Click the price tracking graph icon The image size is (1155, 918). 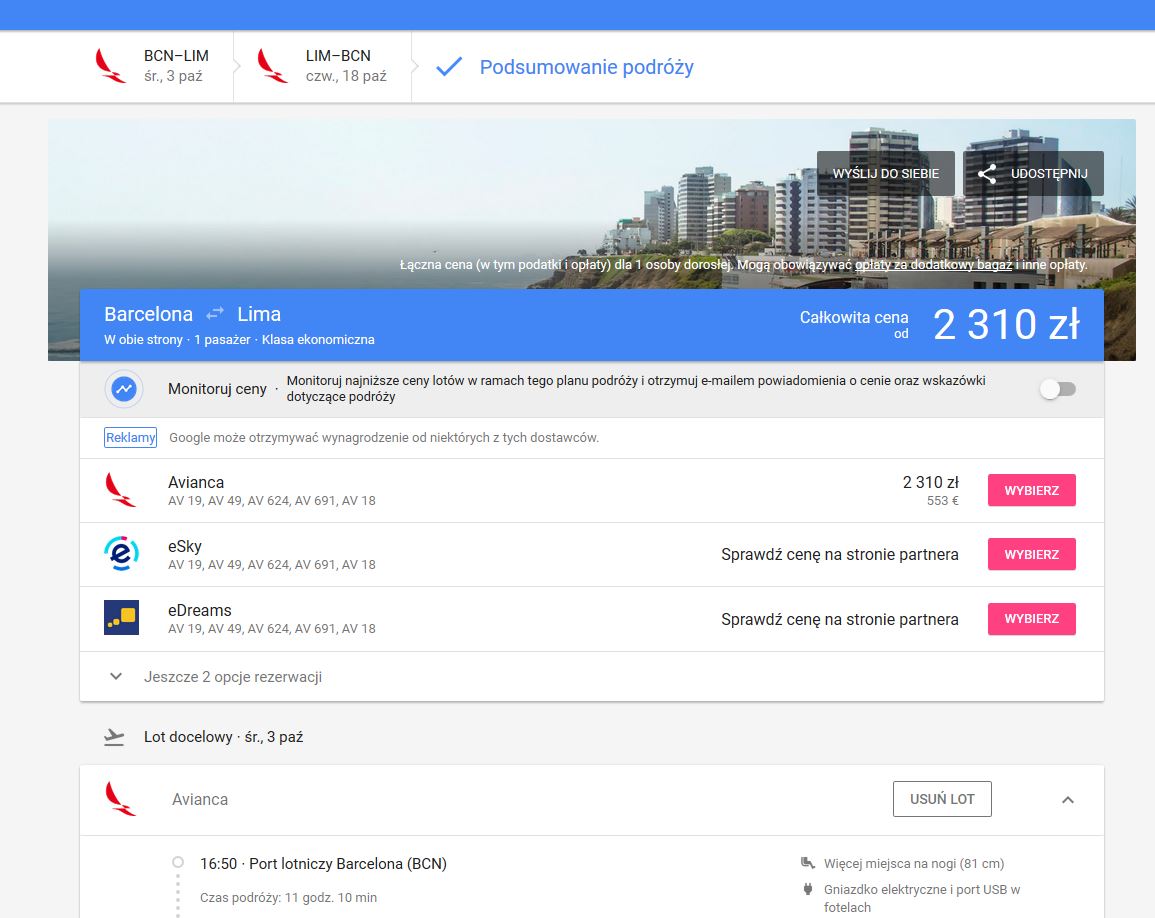pyautogui.click(x=124, y=388)
